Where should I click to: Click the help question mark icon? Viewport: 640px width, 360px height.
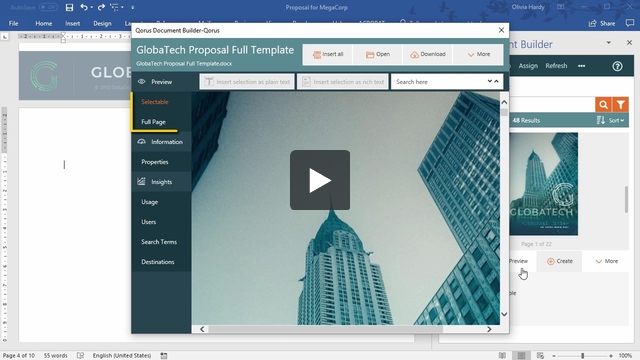pos(617,66)
